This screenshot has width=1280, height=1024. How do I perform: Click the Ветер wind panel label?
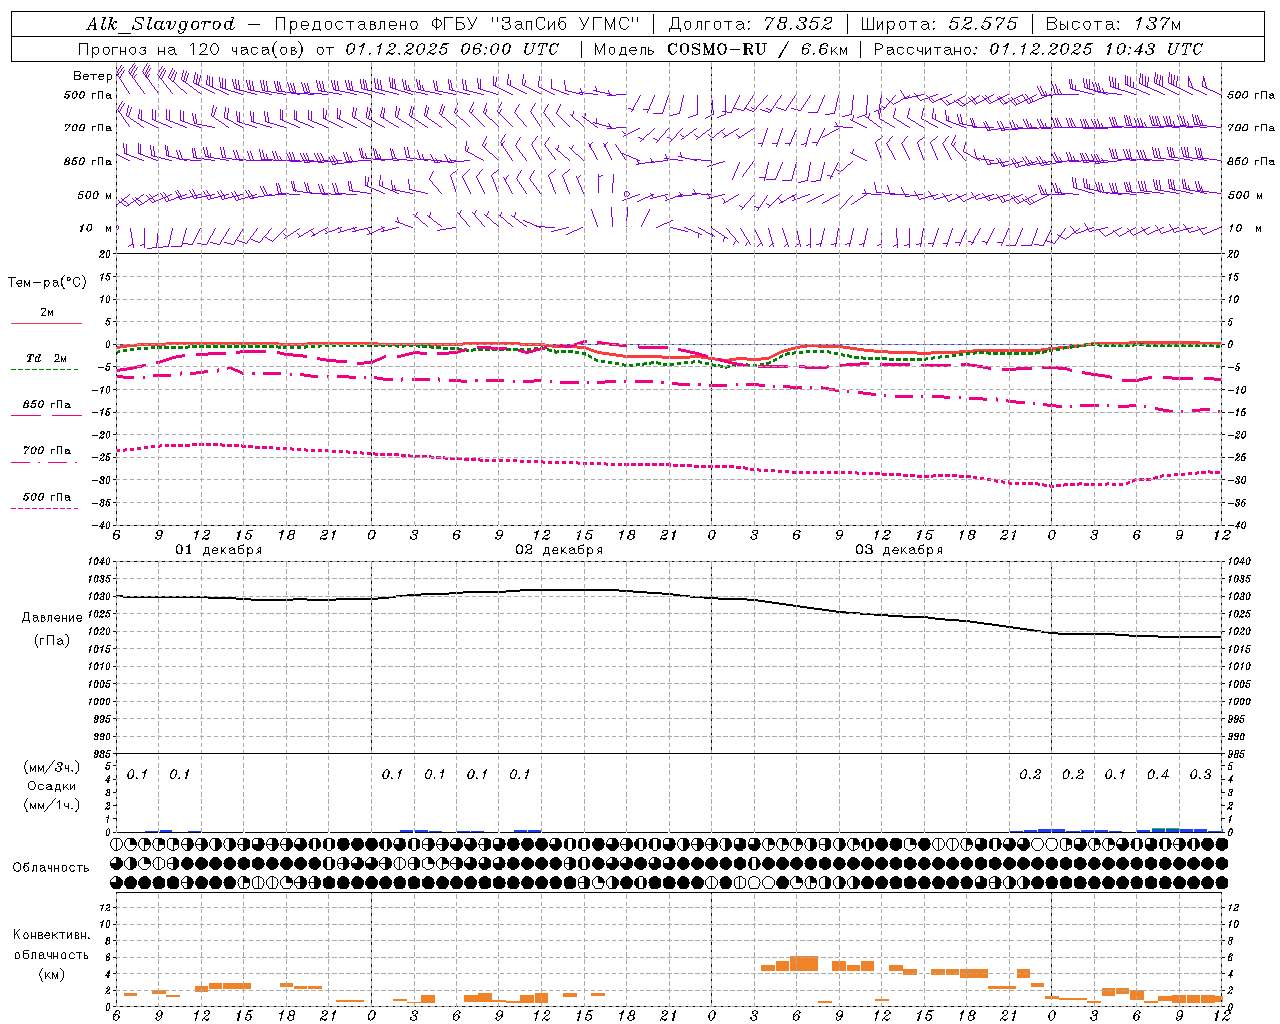(x=92, y=76)
